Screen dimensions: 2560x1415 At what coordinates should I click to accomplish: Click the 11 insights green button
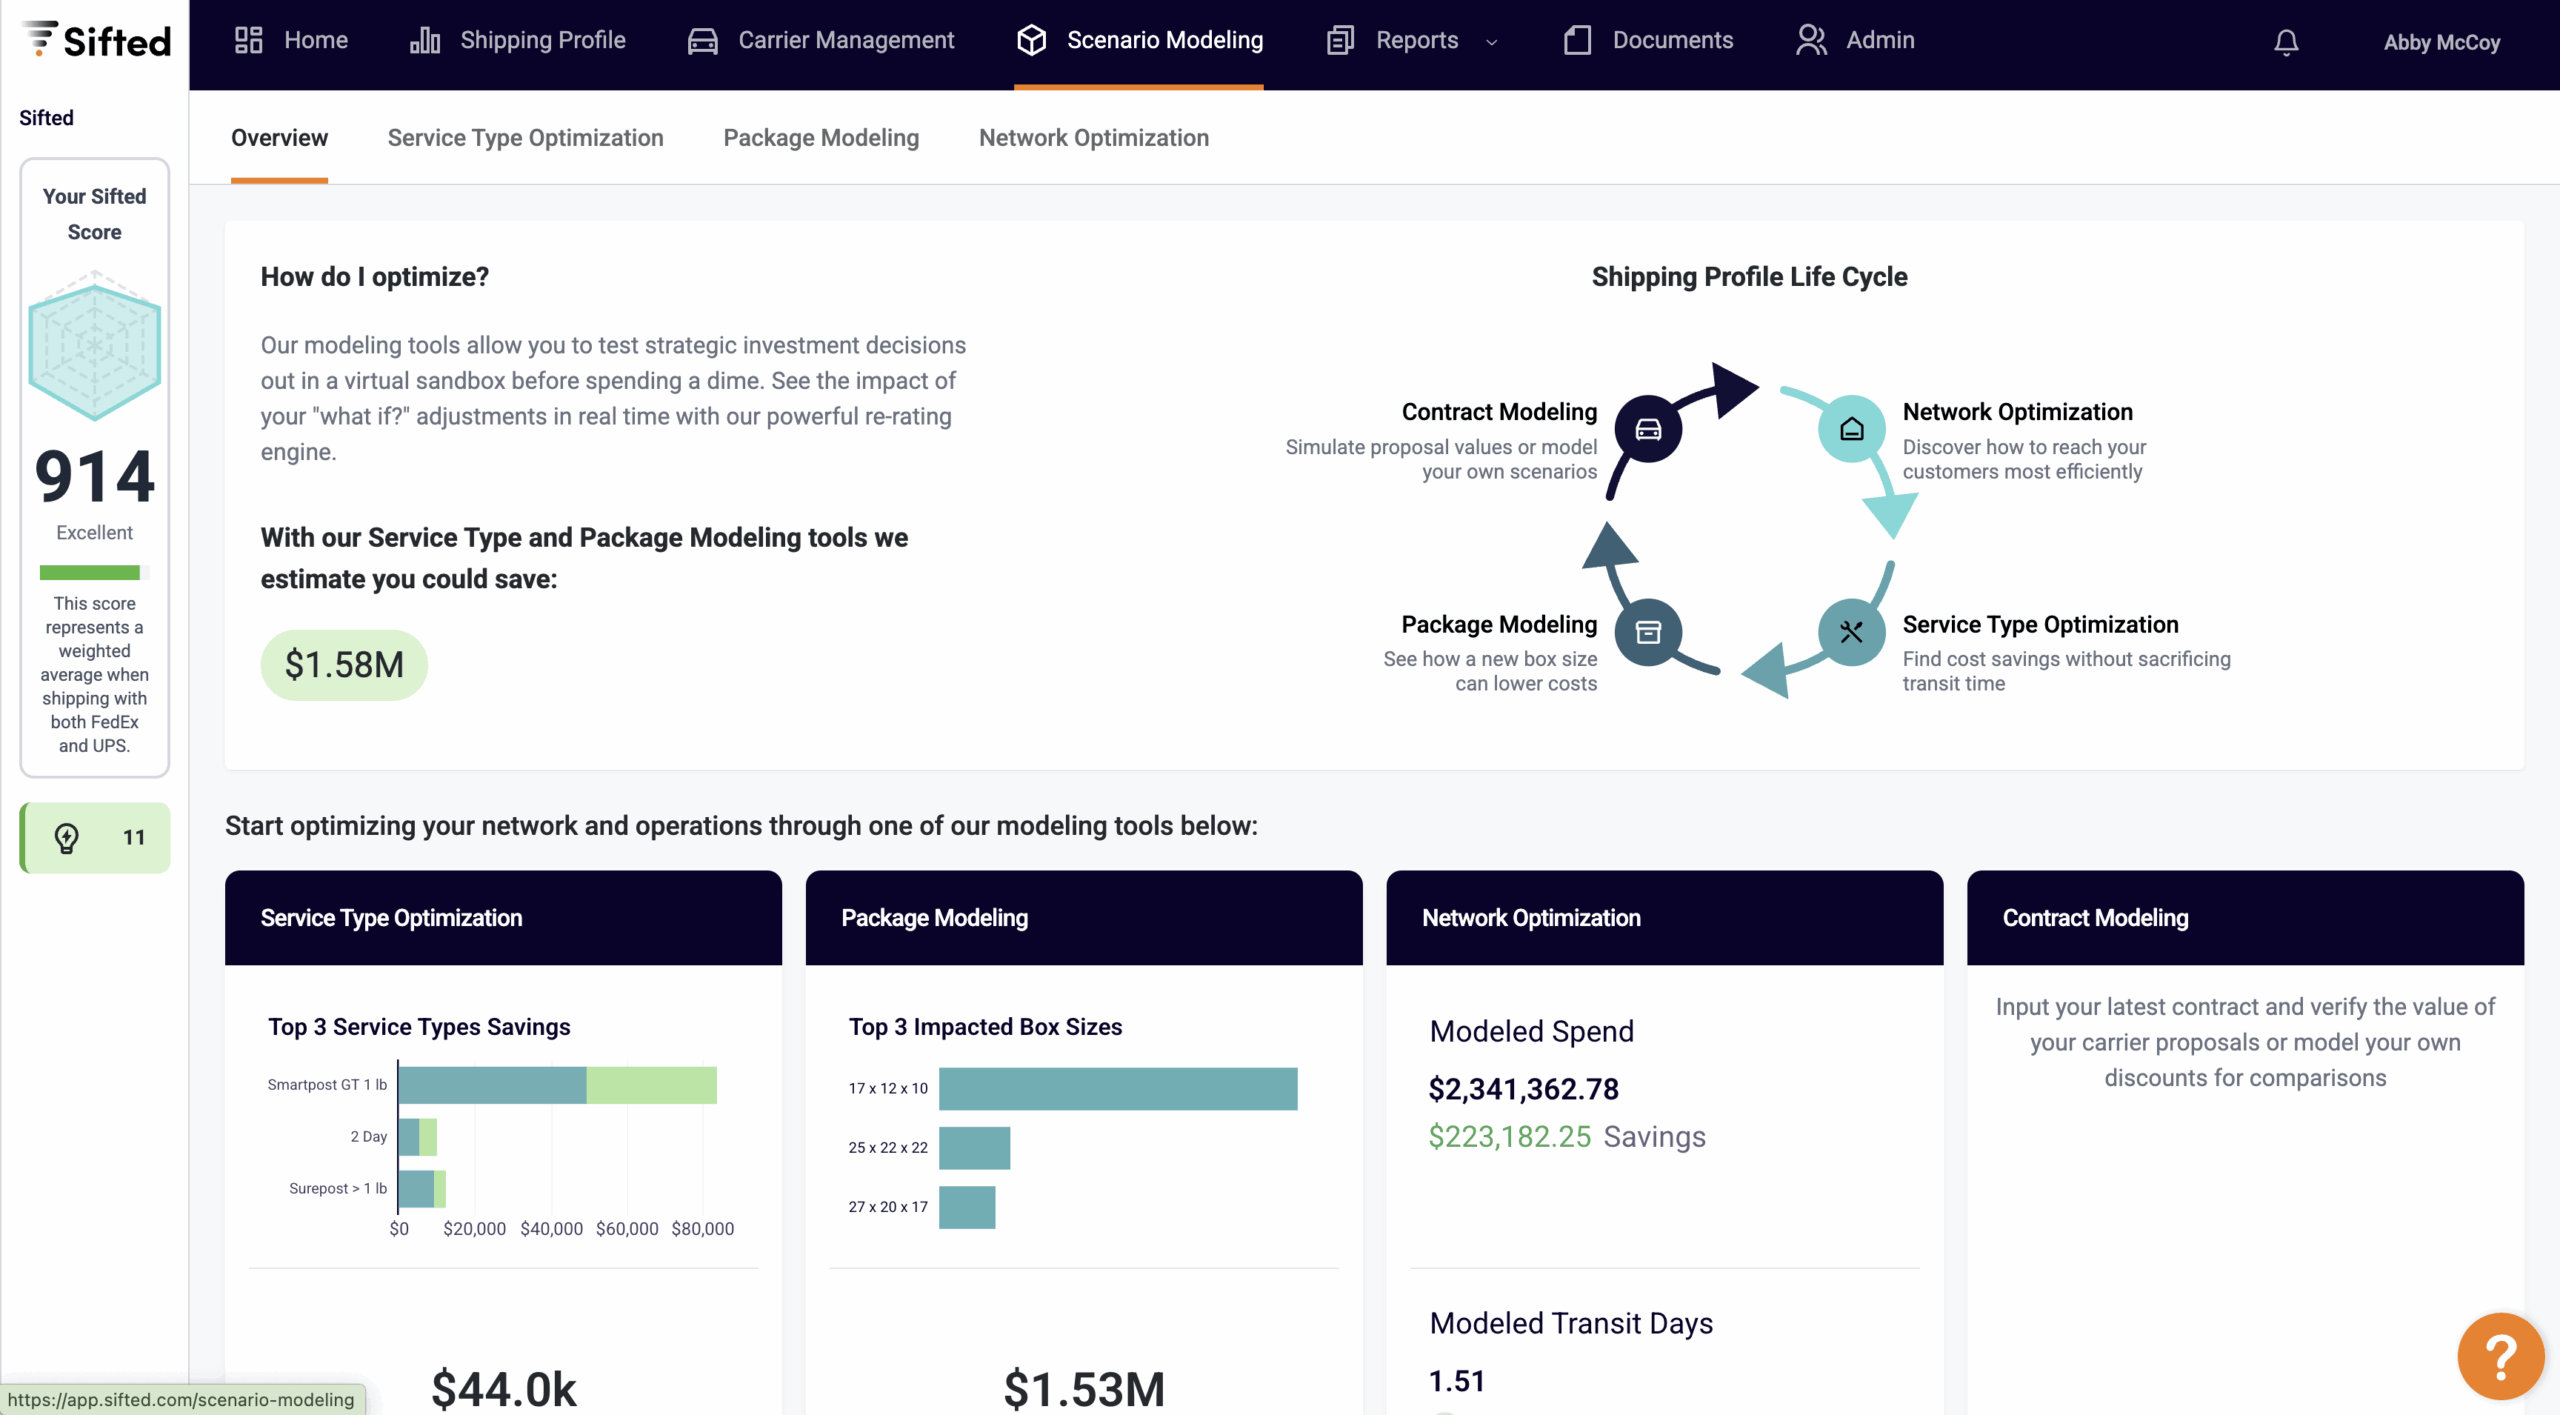coord(95,838)
